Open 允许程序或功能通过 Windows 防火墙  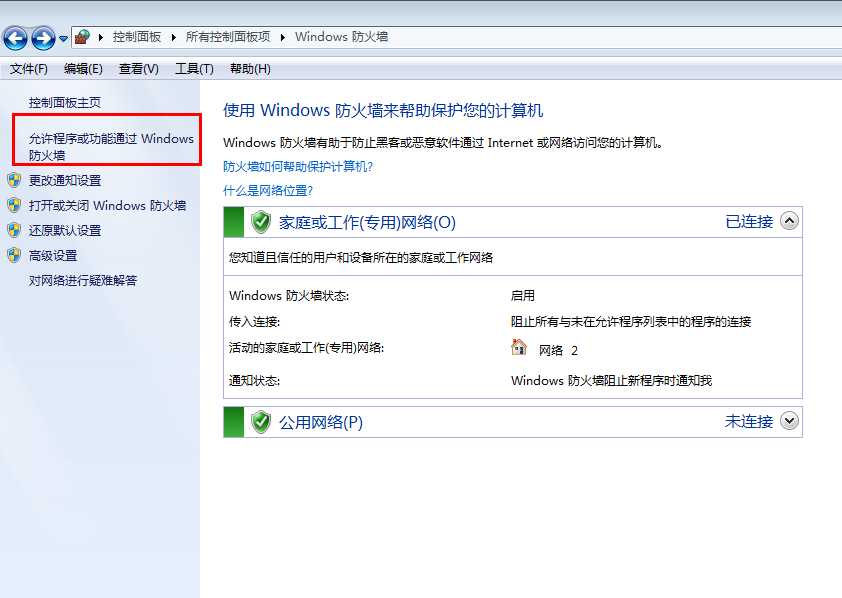[x=111, y=147]
